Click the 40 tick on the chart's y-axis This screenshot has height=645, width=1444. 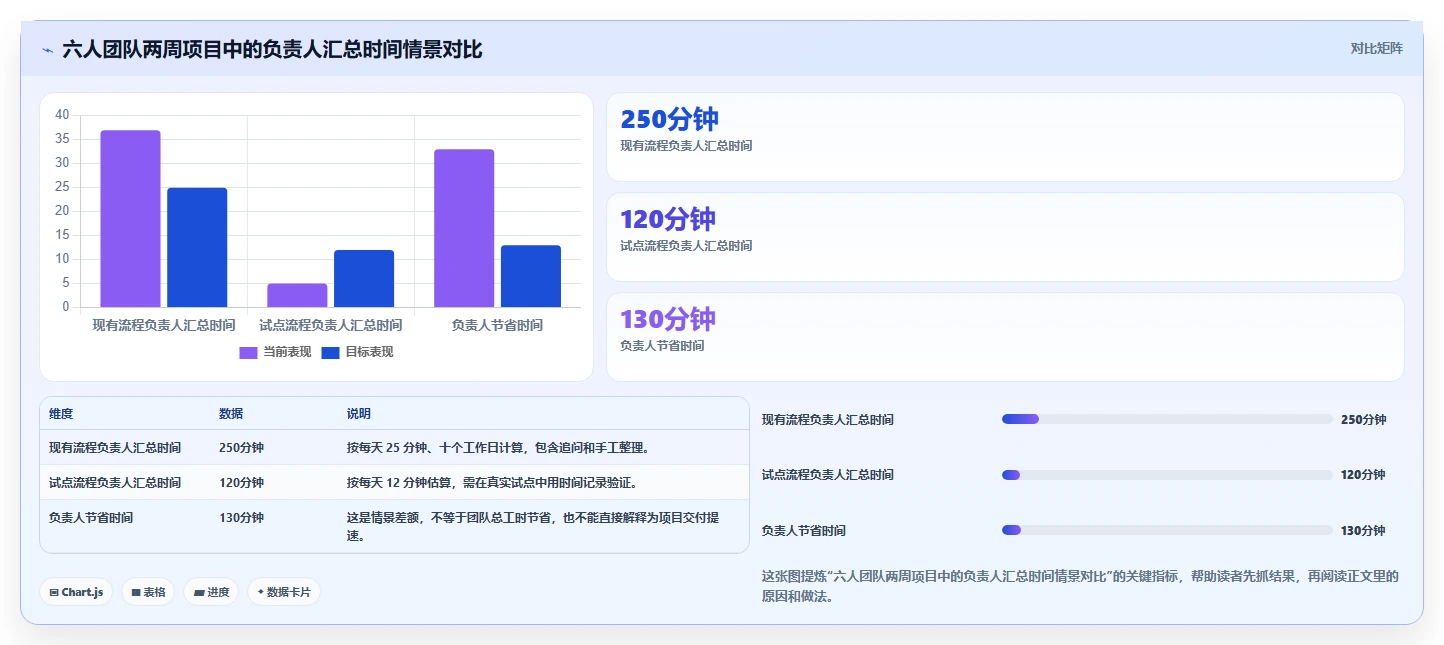coord(62,115)
